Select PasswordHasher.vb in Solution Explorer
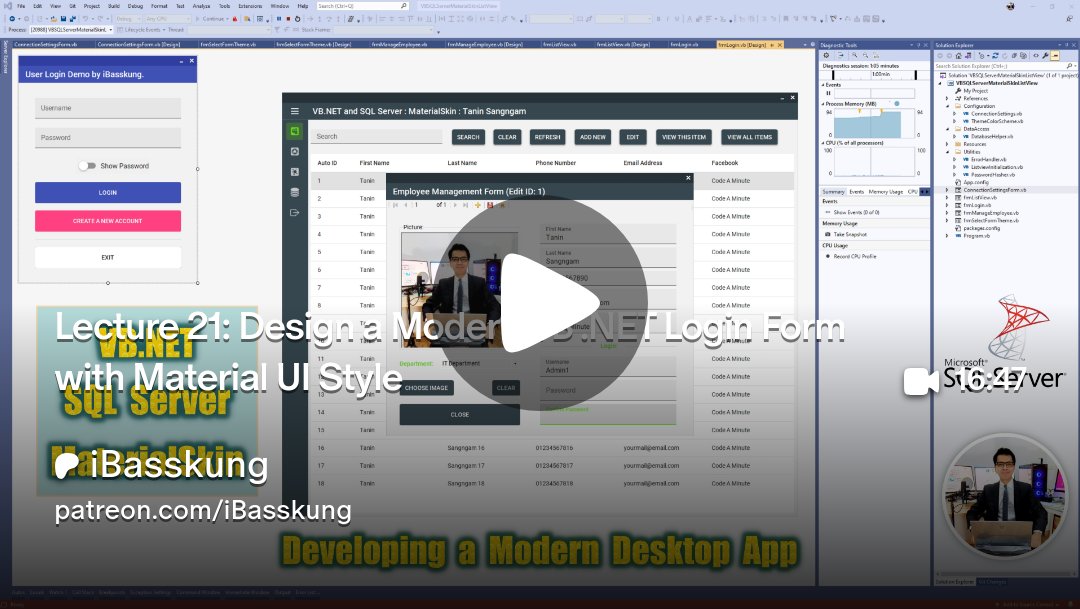 click(993, 175)
